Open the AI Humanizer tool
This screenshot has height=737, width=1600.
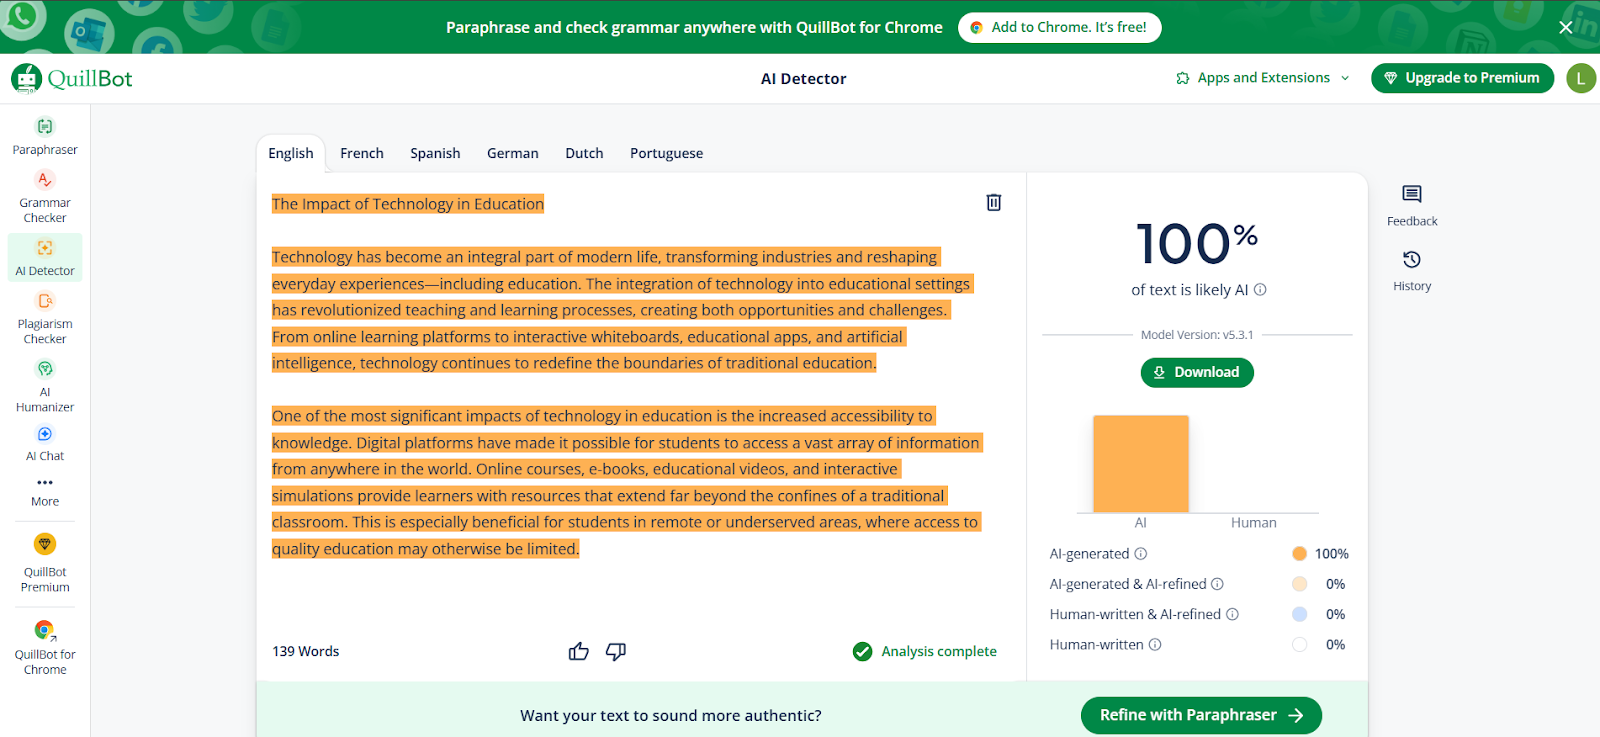(45, 386)
